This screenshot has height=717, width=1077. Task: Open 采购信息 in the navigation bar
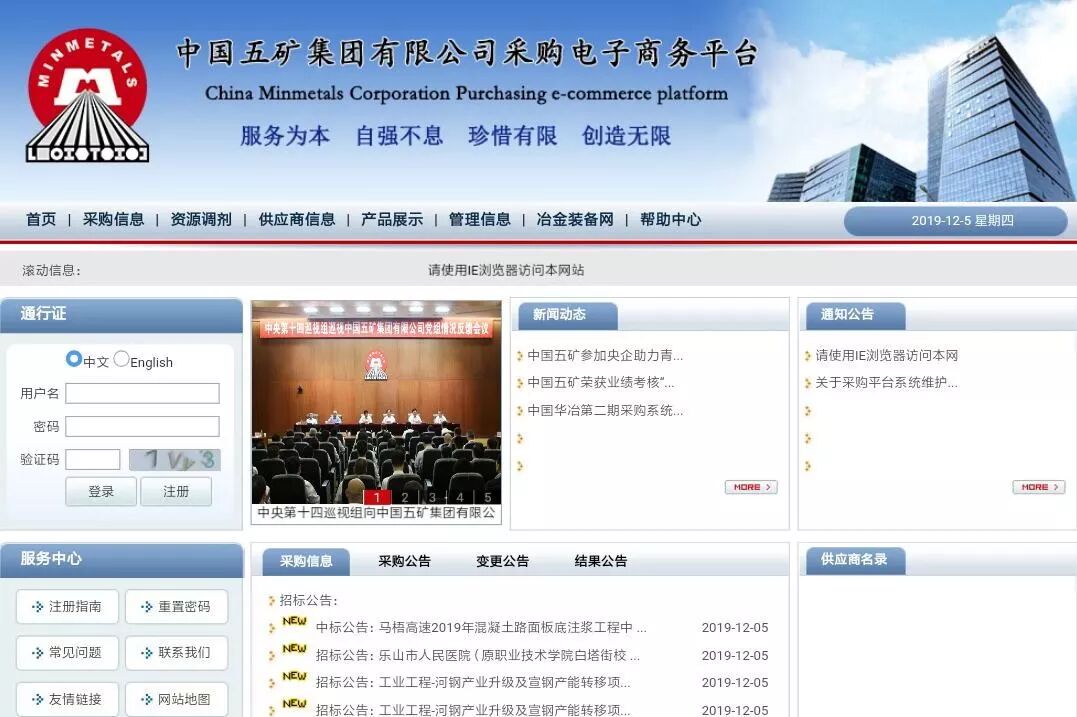click(113, 220)
